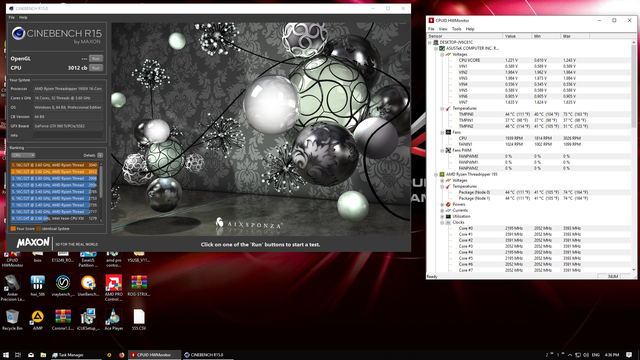The height and width of the screenshot is (360, 640).
Task: Collapse the ASUSTeK COMPUTER node
Action: pos(436,48)
